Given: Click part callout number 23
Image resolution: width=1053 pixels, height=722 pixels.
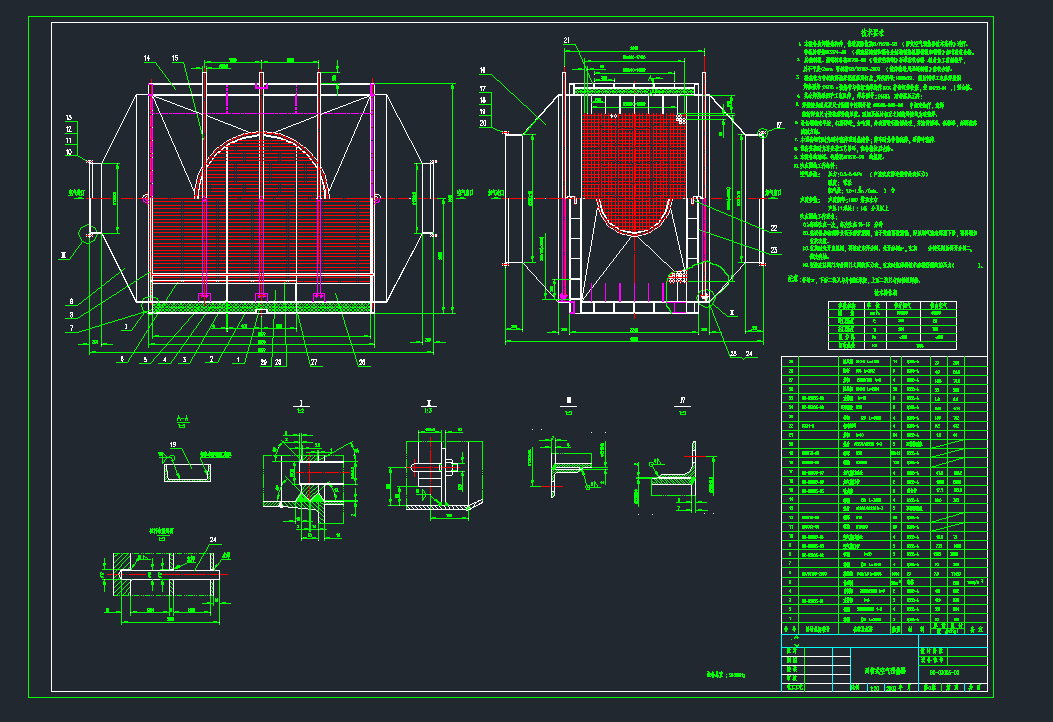Looking at the screenshot, I should click(773, 248).
